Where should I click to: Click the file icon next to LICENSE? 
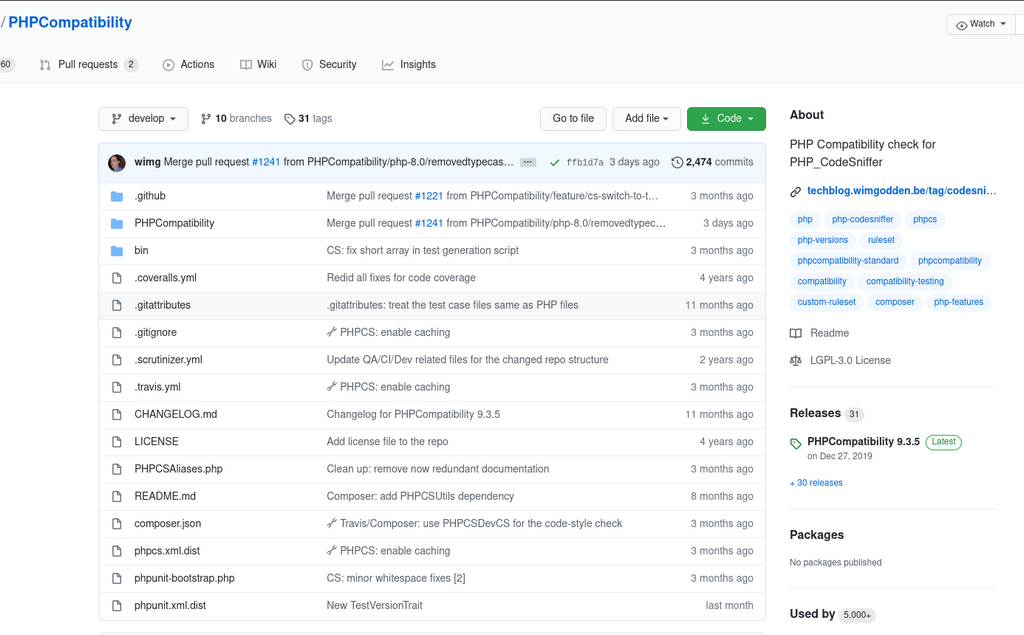(117, 442)
